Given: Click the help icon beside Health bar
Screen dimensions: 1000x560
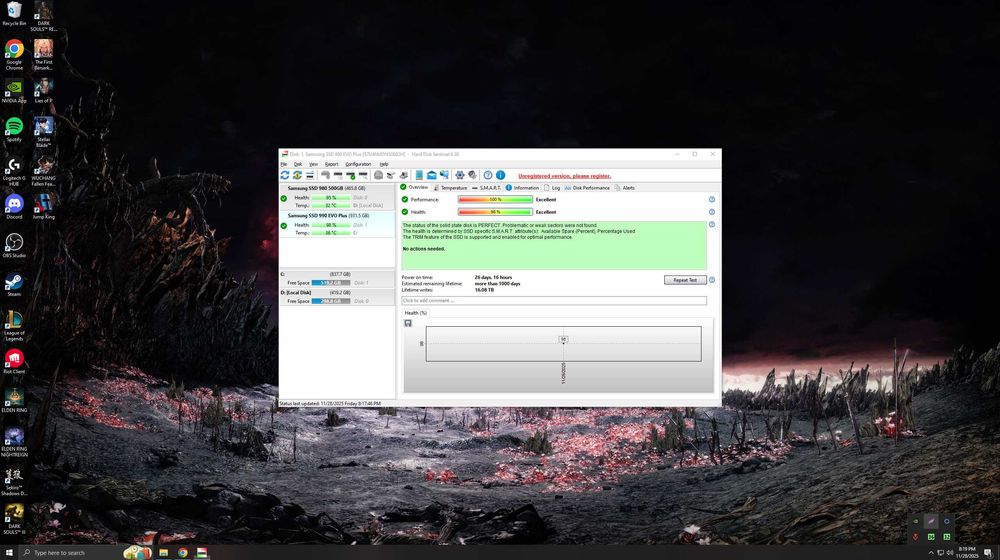Looking at the screenshot, I should click(712, 212).
